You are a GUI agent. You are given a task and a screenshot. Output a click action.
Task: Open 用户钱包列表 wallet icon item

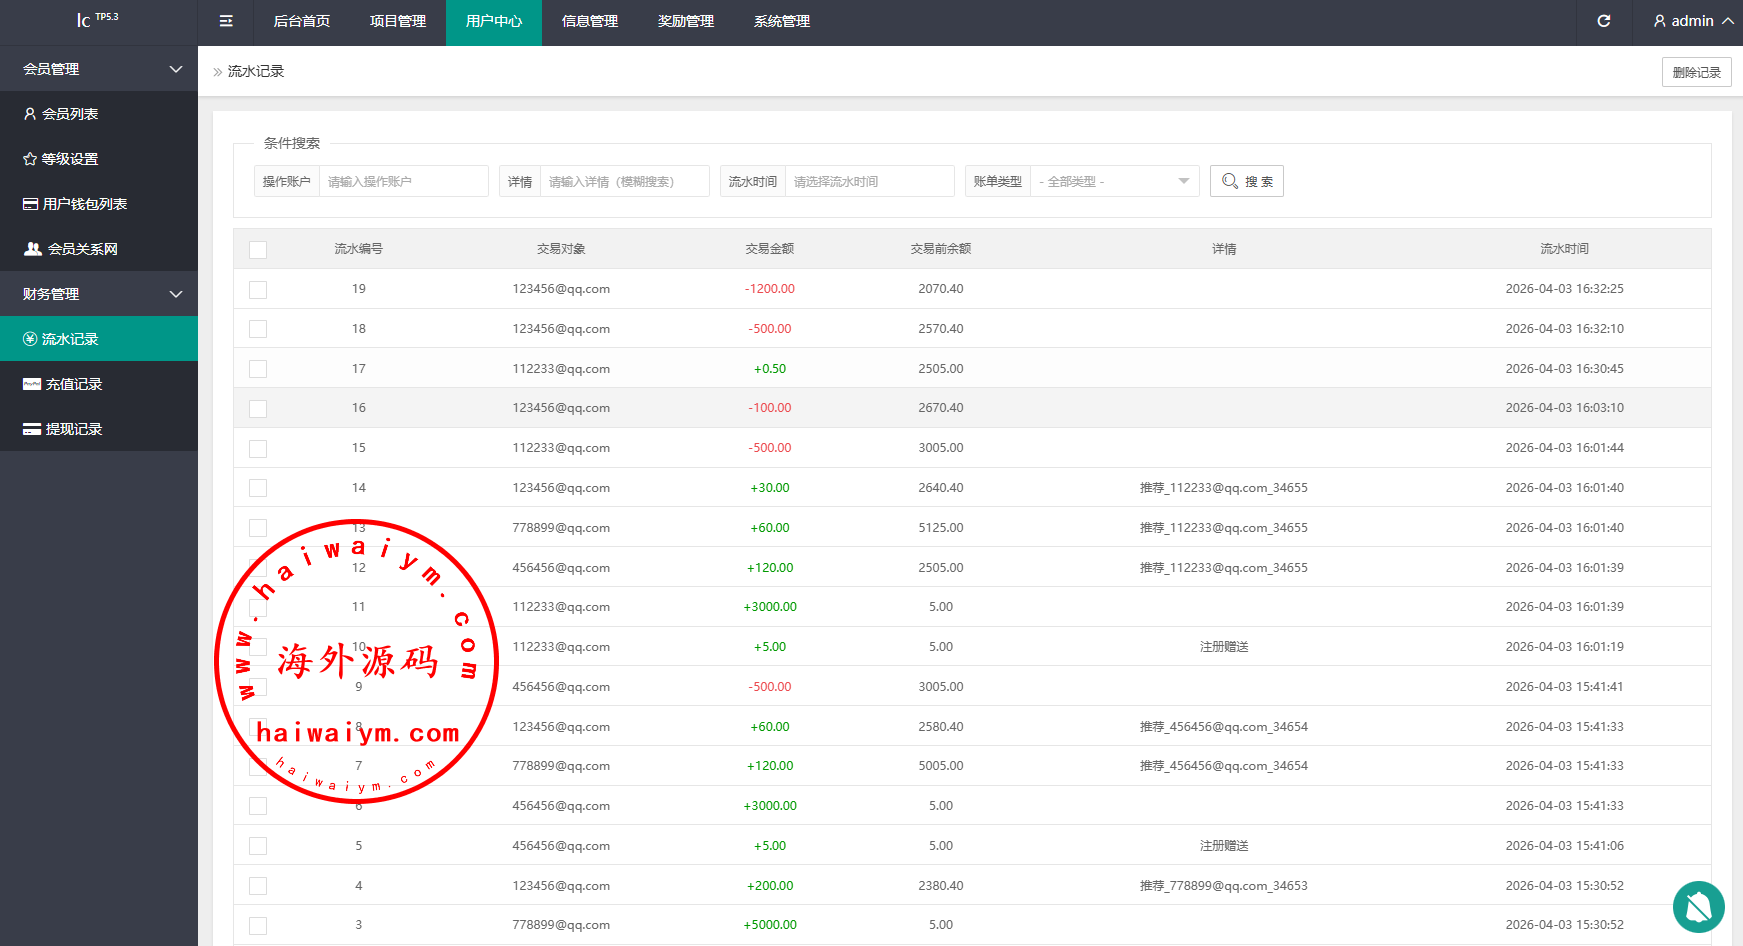point(31,204)
